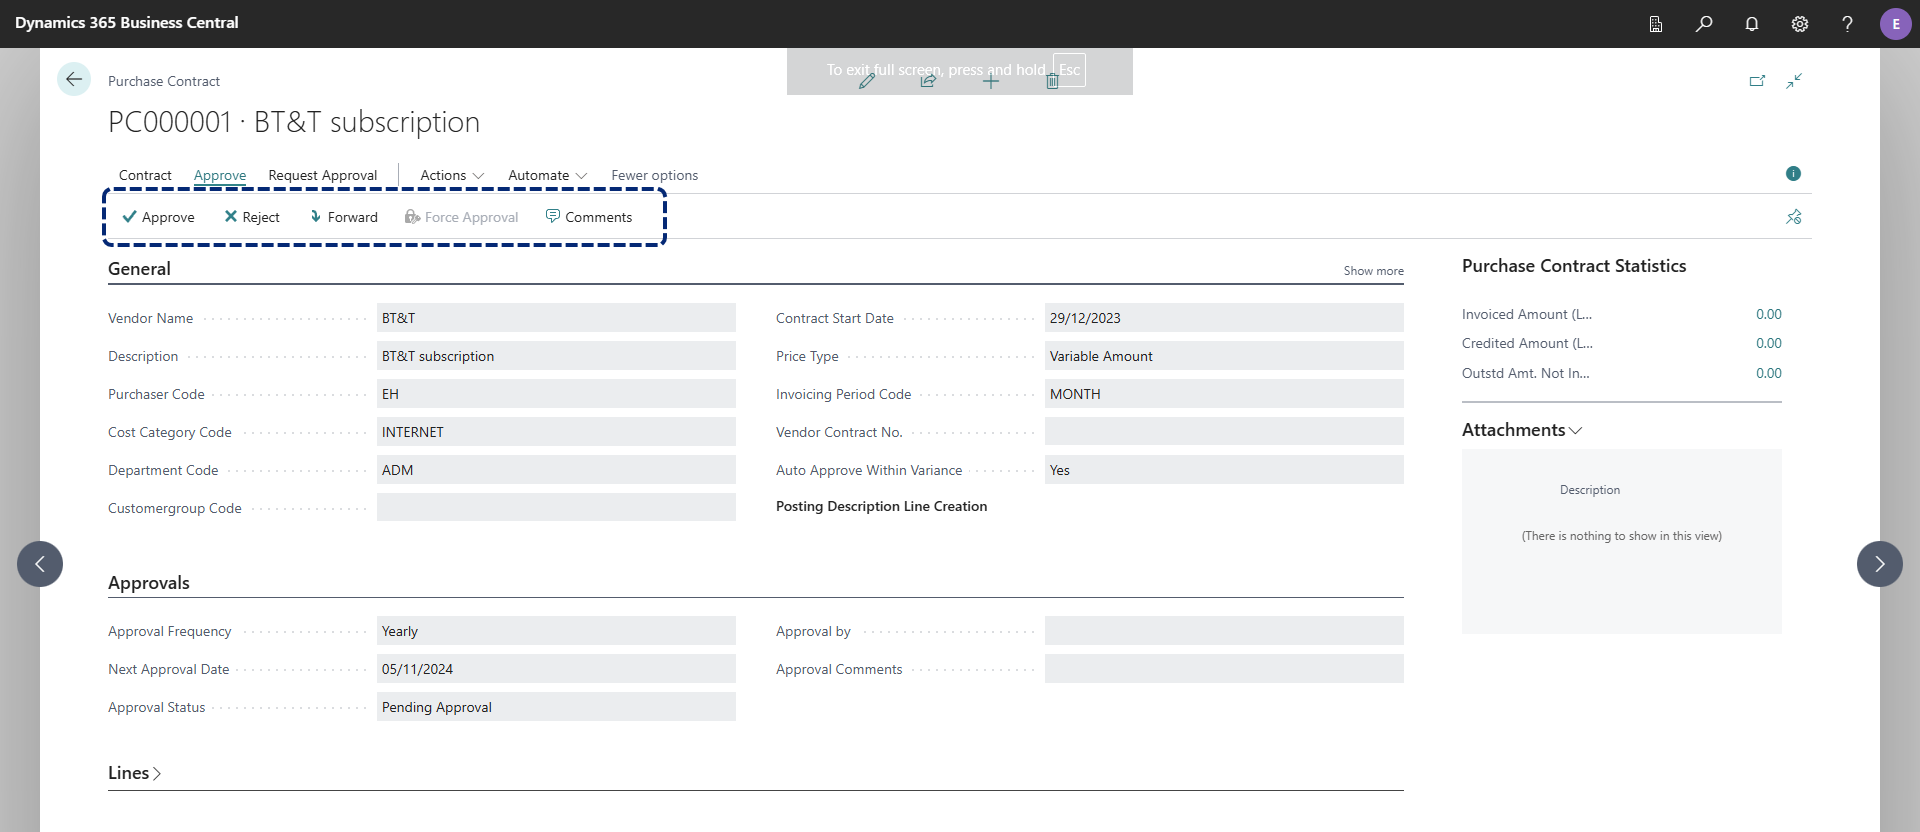Viewport: 1920px width, 832px height.
Task: Click the empty Vendor Contract No. field
Action: point(1224,432)
